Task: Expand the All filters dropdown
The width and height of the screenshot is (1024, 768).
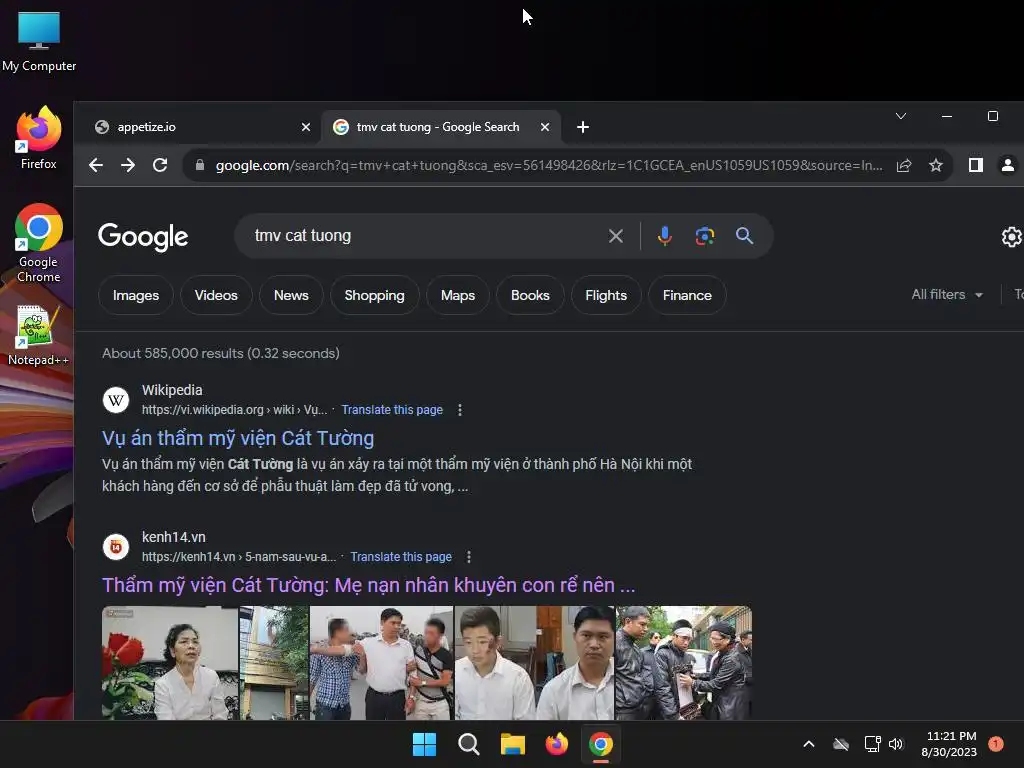Action: pos(947,295)
